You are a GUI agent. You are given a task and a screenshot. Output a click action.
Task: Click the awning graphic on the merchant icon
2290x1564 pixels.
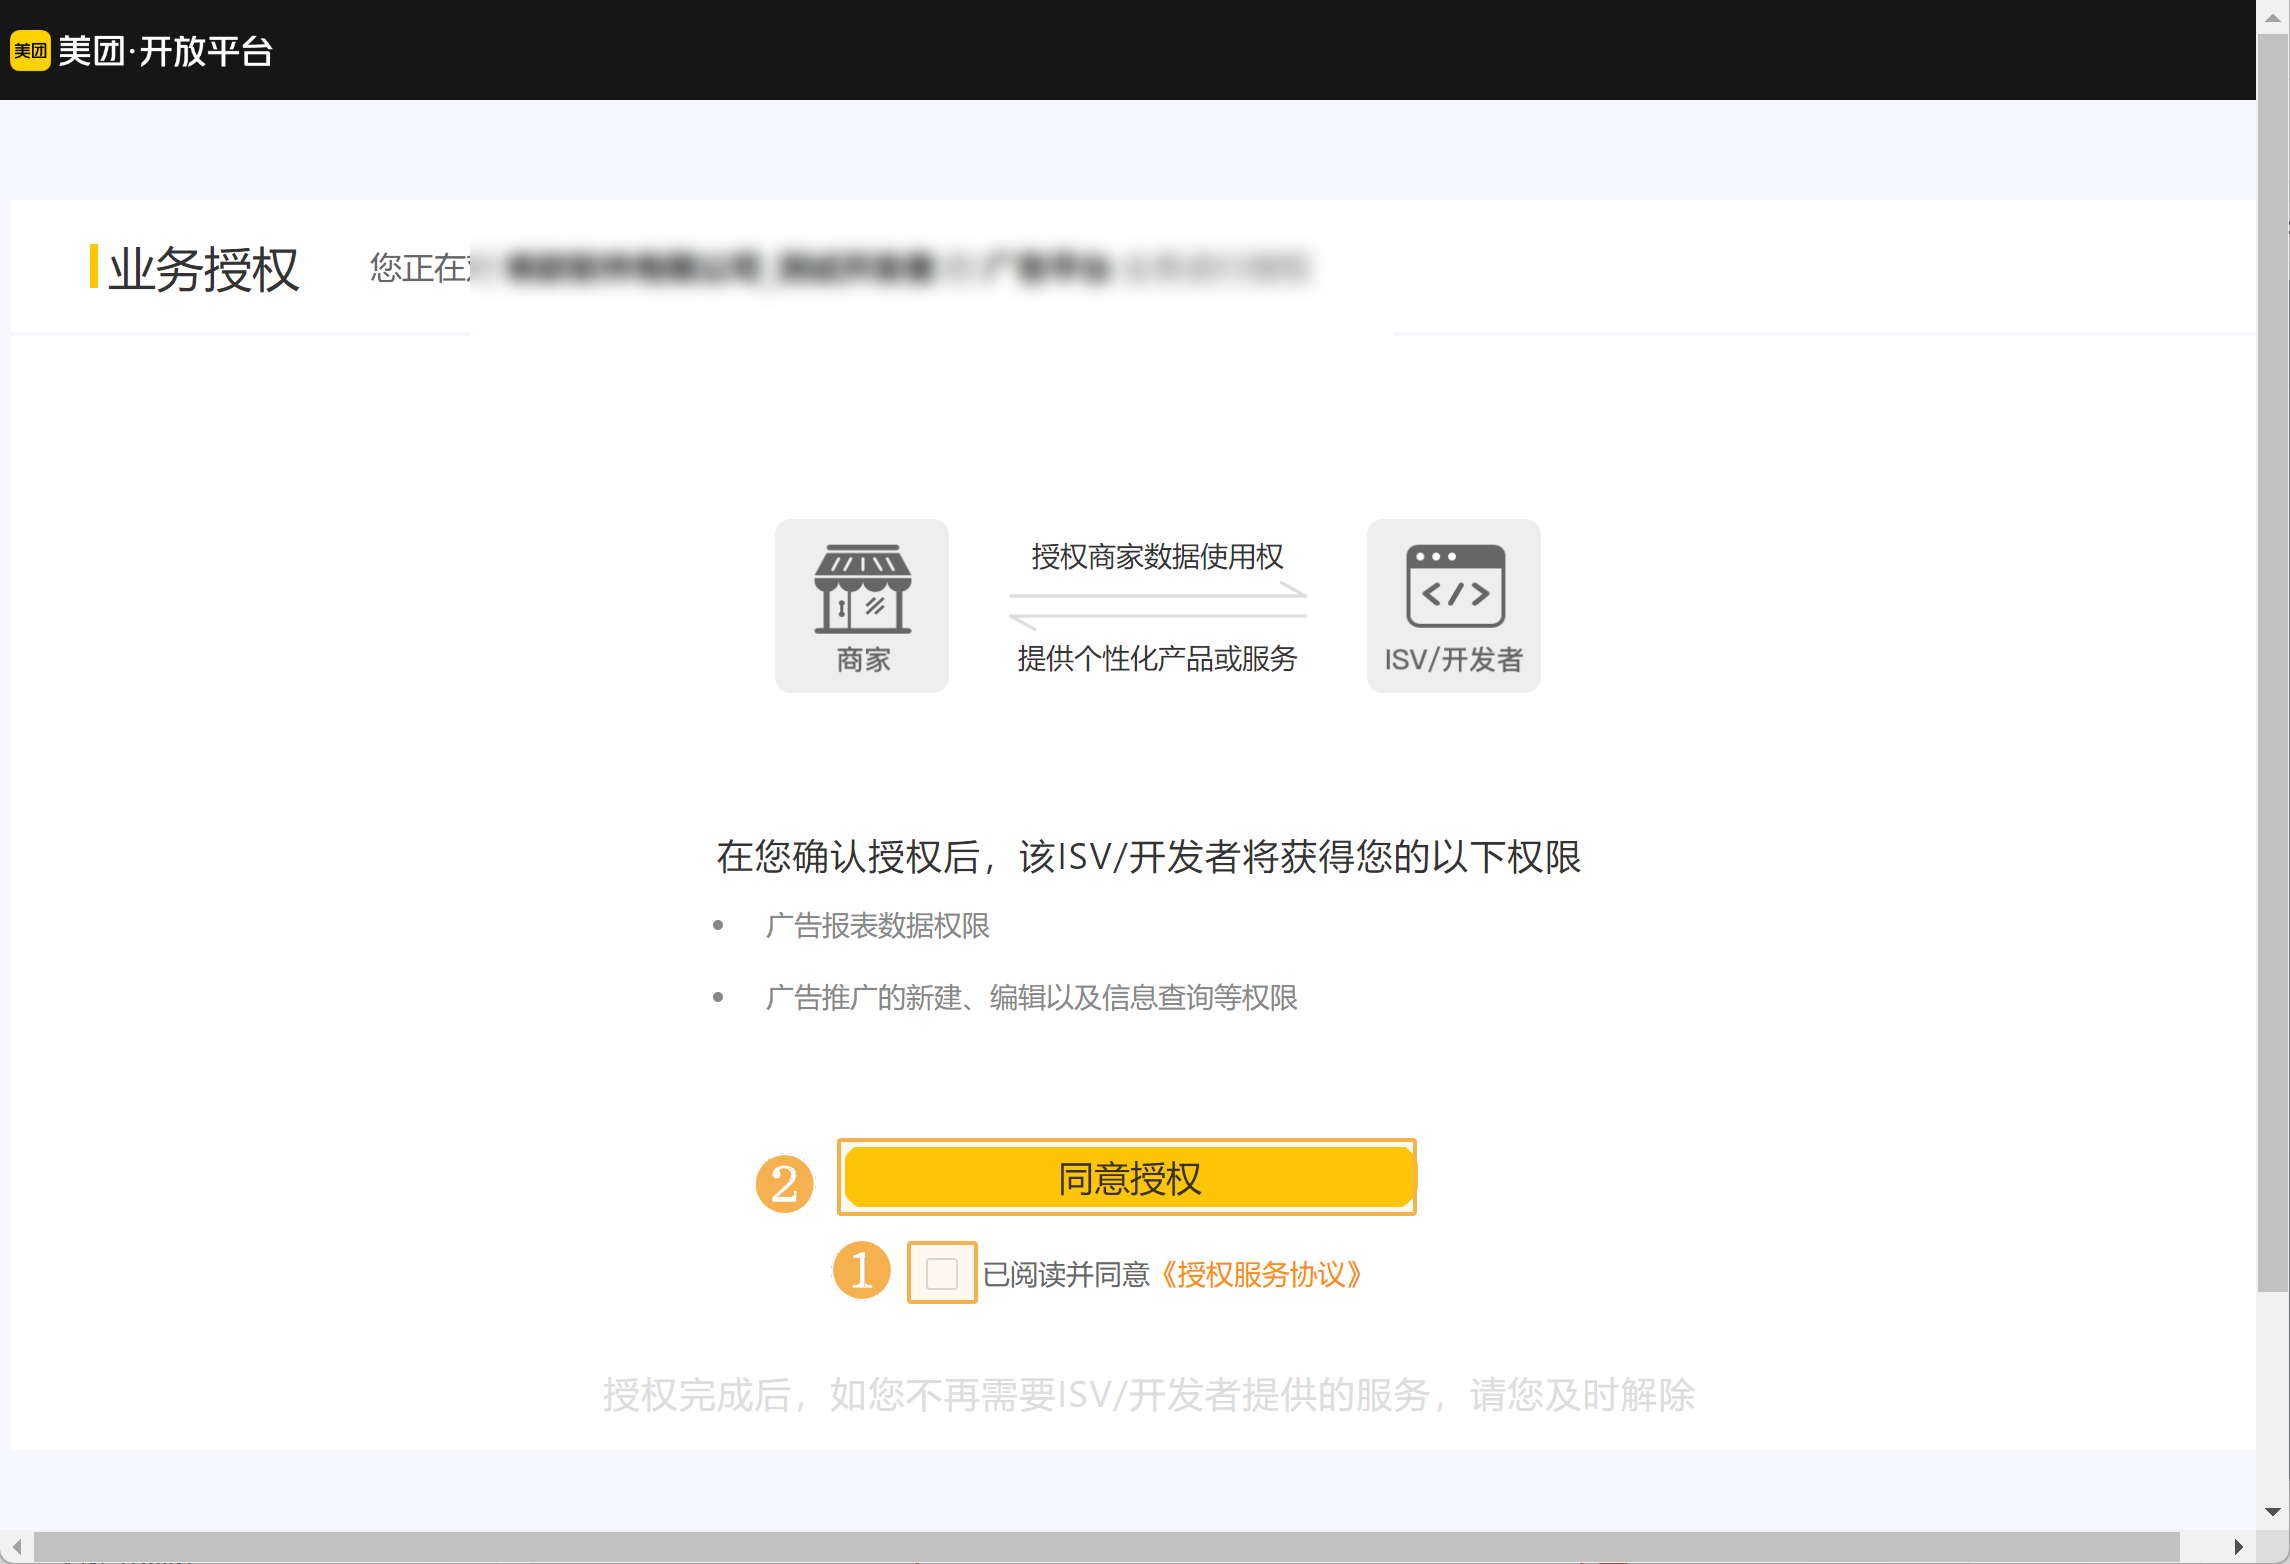point(861,565)
